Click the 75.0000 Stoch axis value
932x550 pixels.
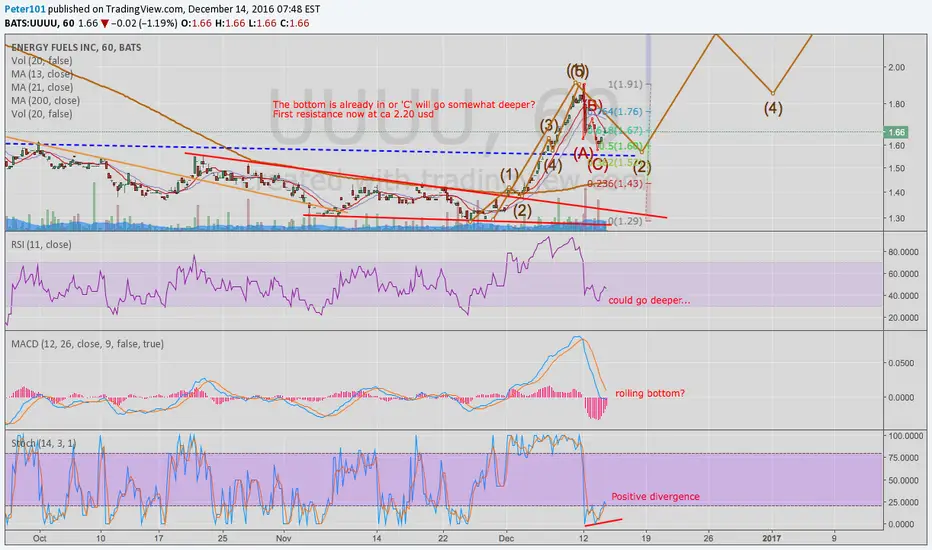point(903,458)
